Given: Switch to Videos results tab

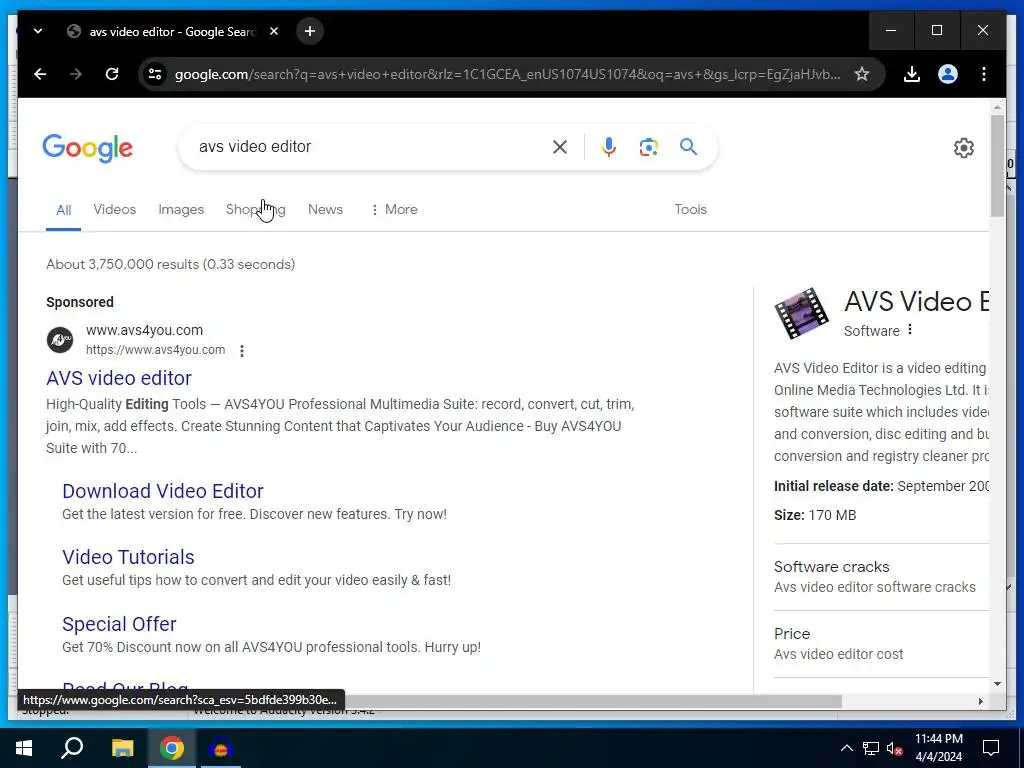Looking at the screenshot, I should 115,210.
